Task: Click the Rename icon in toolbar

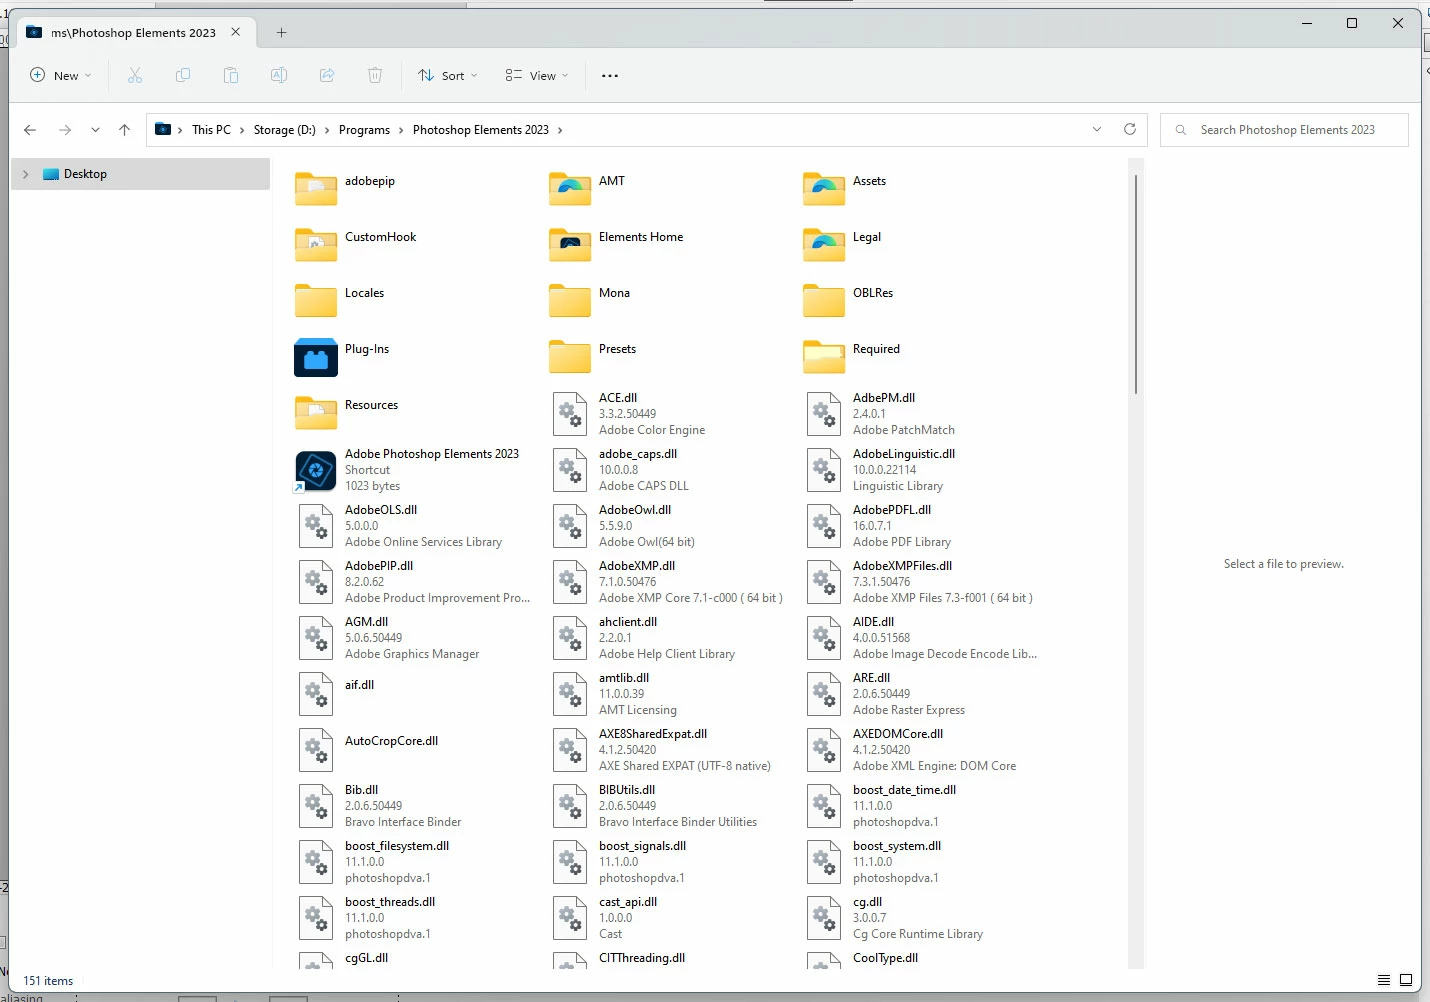Action: [279, 75]
